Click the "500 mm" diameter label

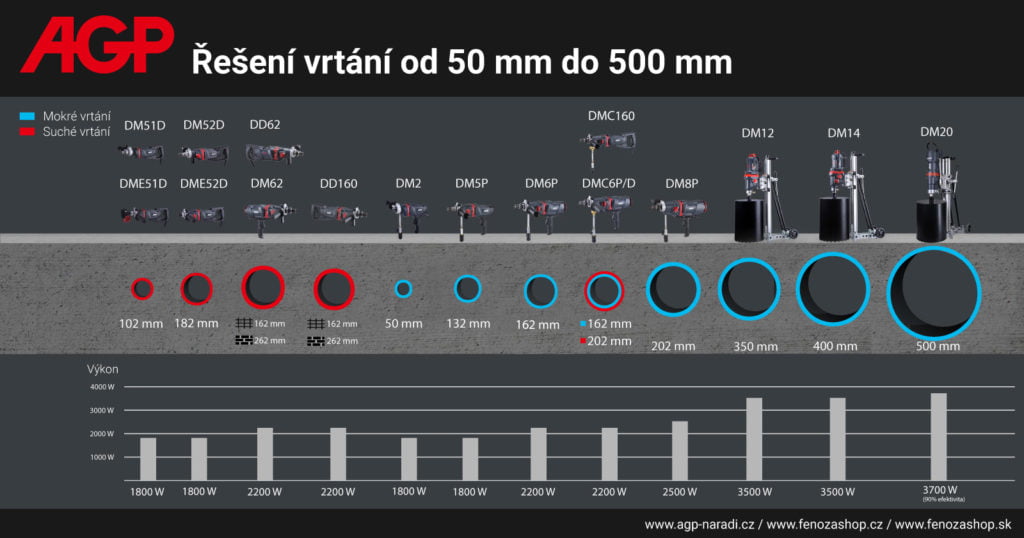pos(938,346)
